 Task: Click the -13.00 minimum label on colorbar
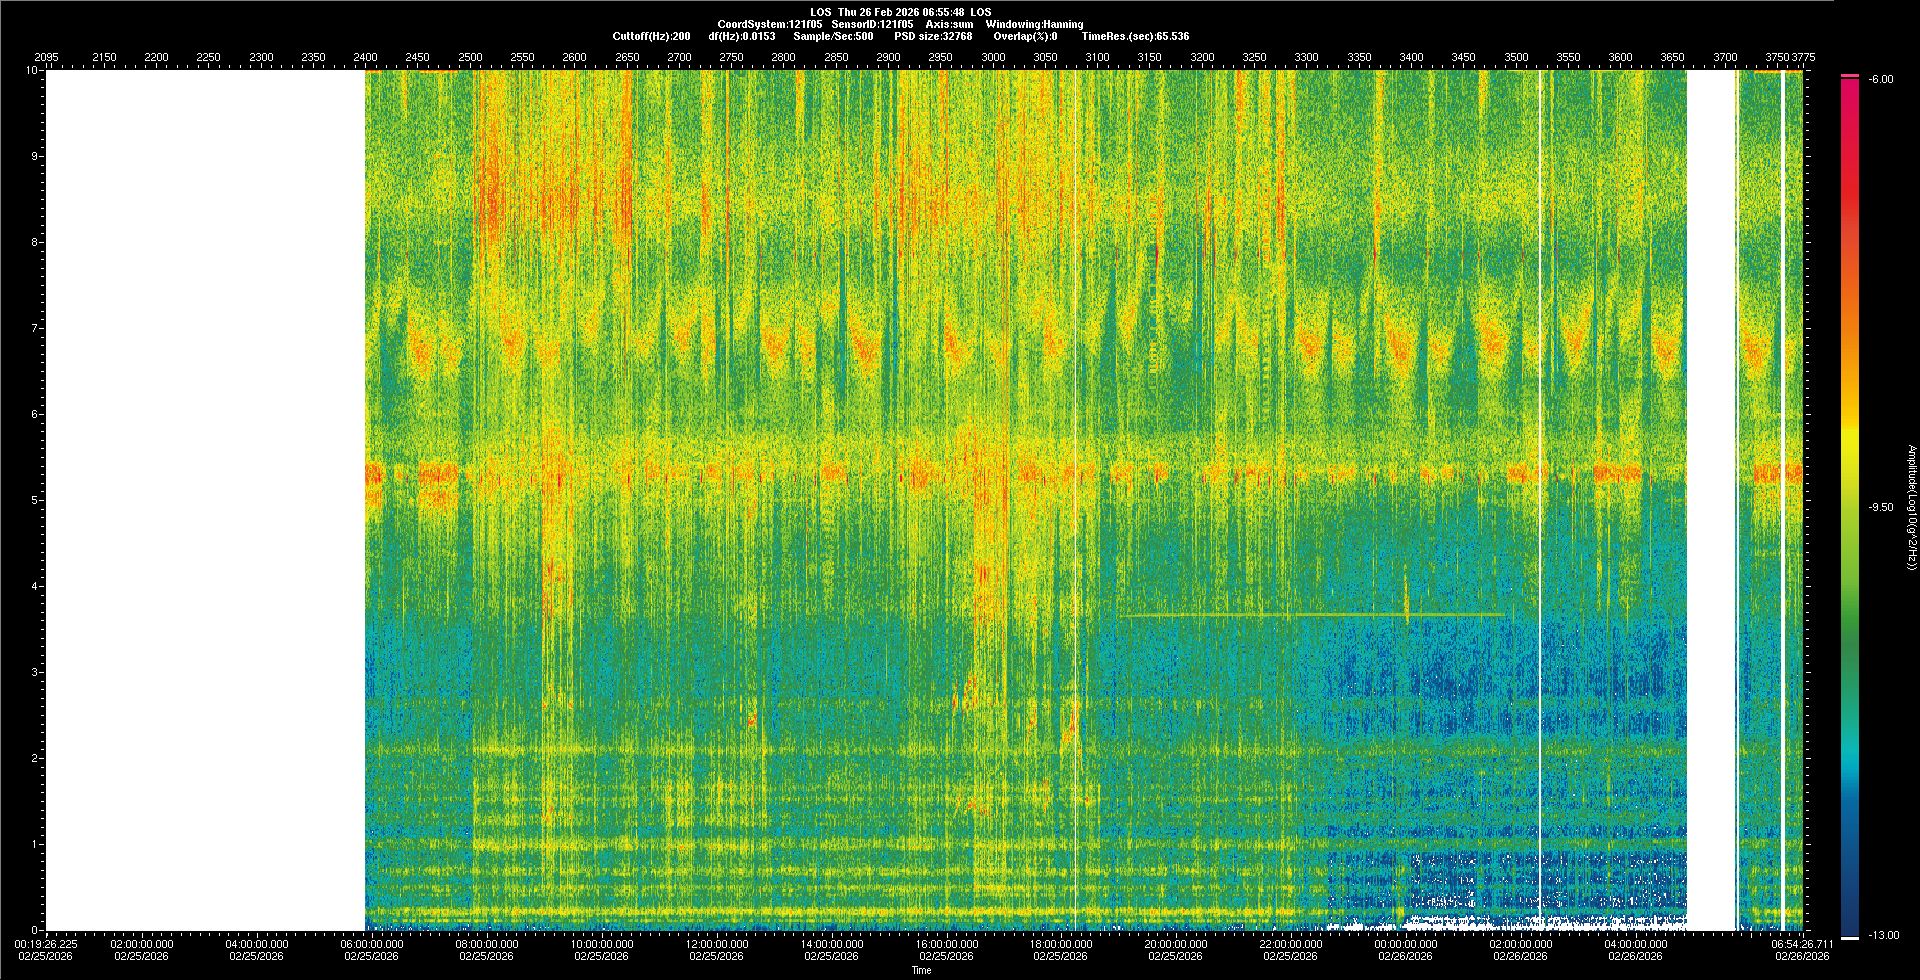coord(1881,935)
